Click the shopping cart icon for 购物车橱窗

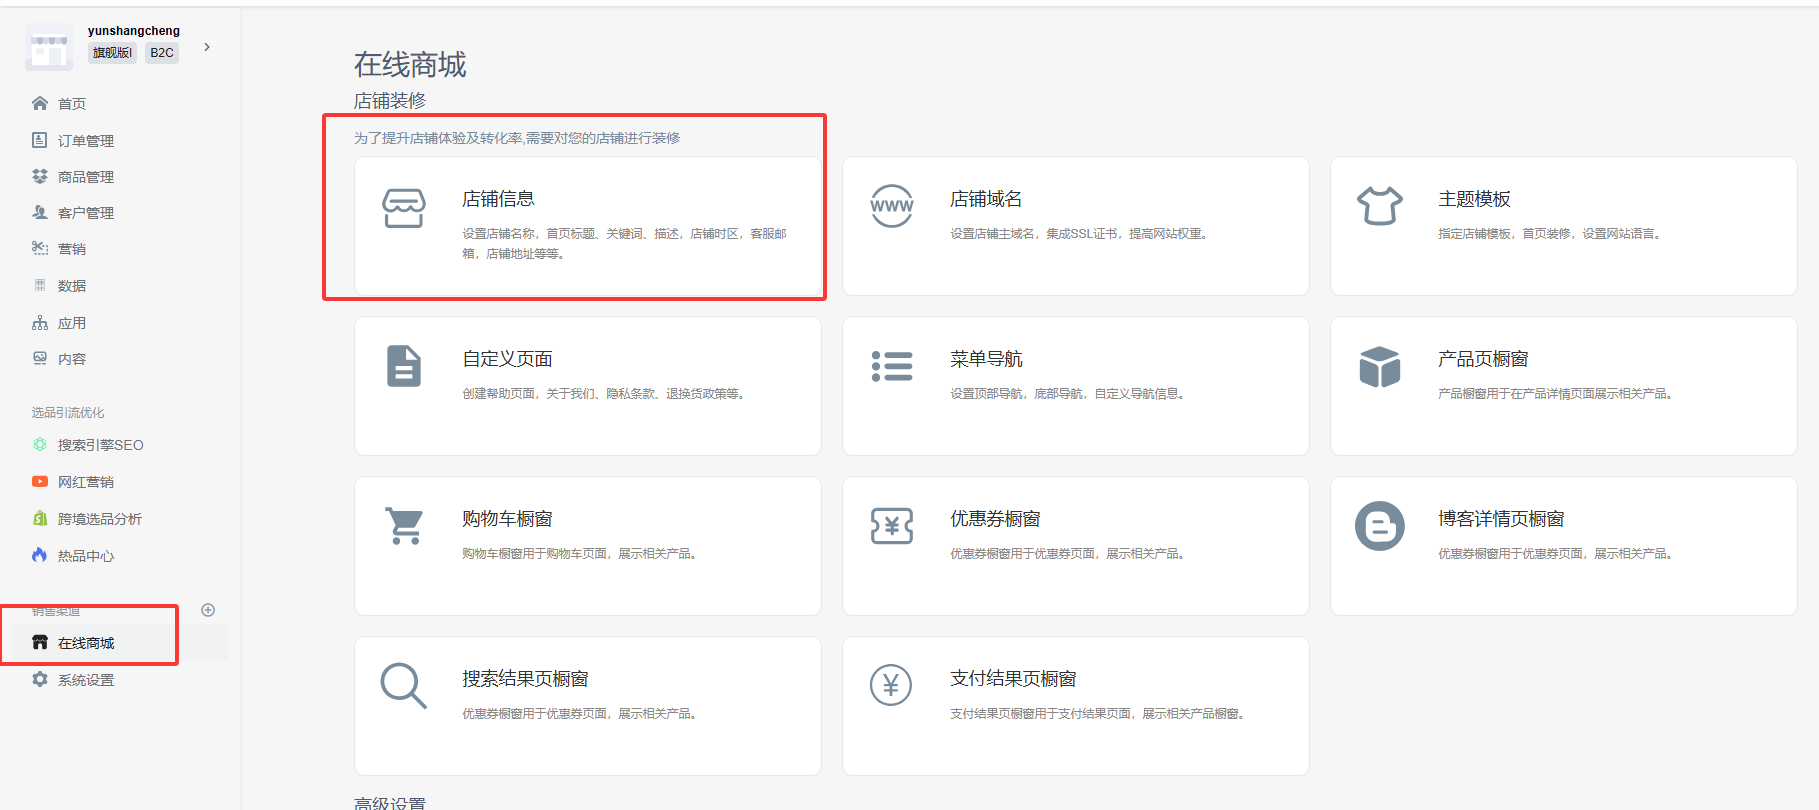404,526
